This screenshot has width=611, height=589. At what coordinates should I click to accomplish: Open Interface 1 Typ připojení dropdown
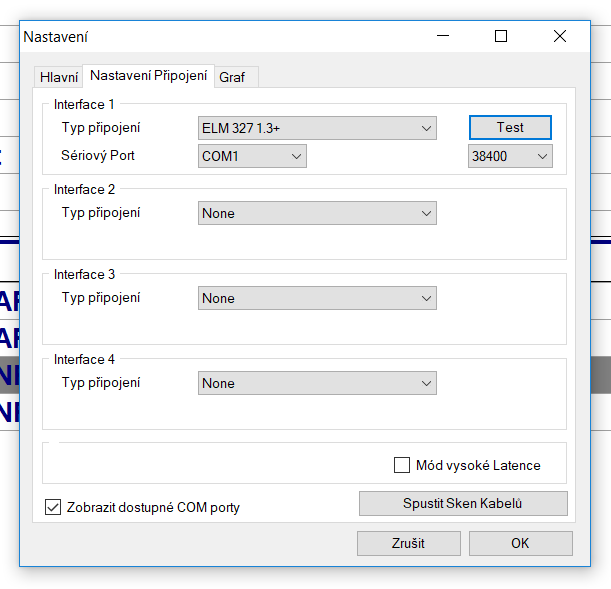click(x=317, y=128)
